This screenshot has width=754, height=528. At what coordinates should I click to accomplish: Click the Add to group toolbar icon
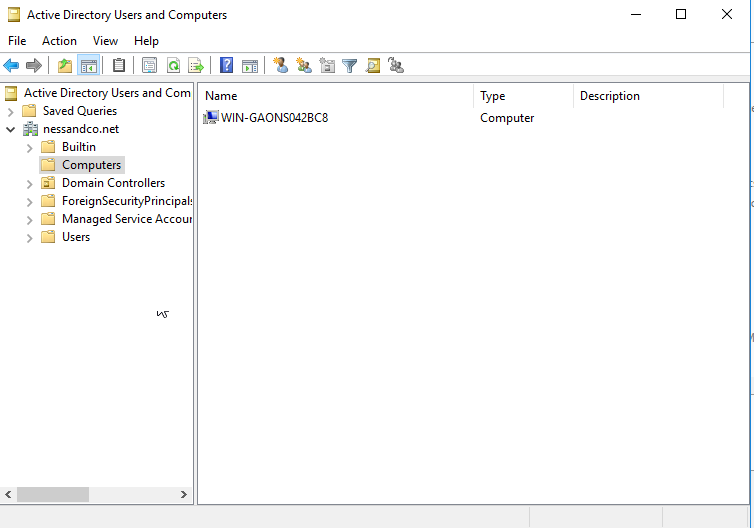pos(396,65)
